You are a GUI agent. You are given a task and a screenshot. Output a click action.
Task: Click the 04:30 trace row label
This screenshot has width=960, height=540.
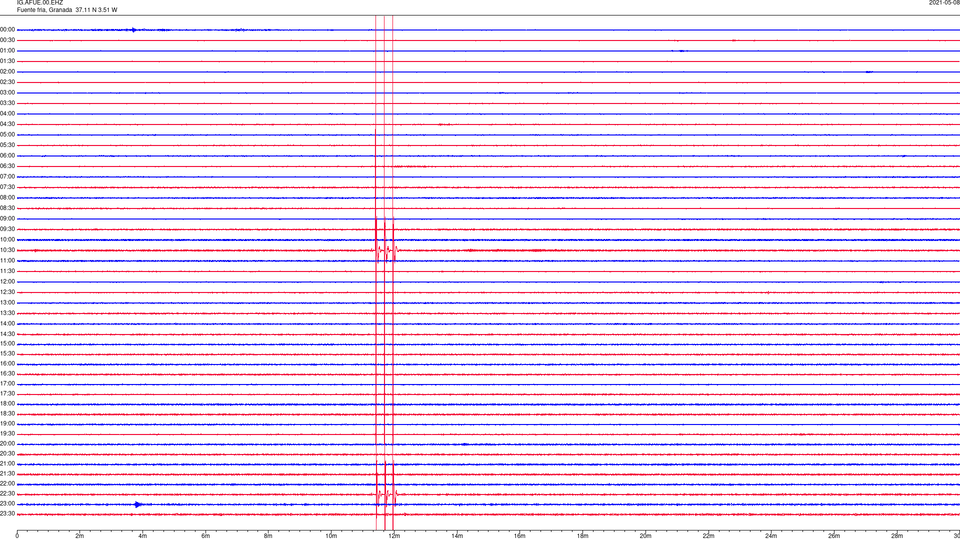(7, 124)
